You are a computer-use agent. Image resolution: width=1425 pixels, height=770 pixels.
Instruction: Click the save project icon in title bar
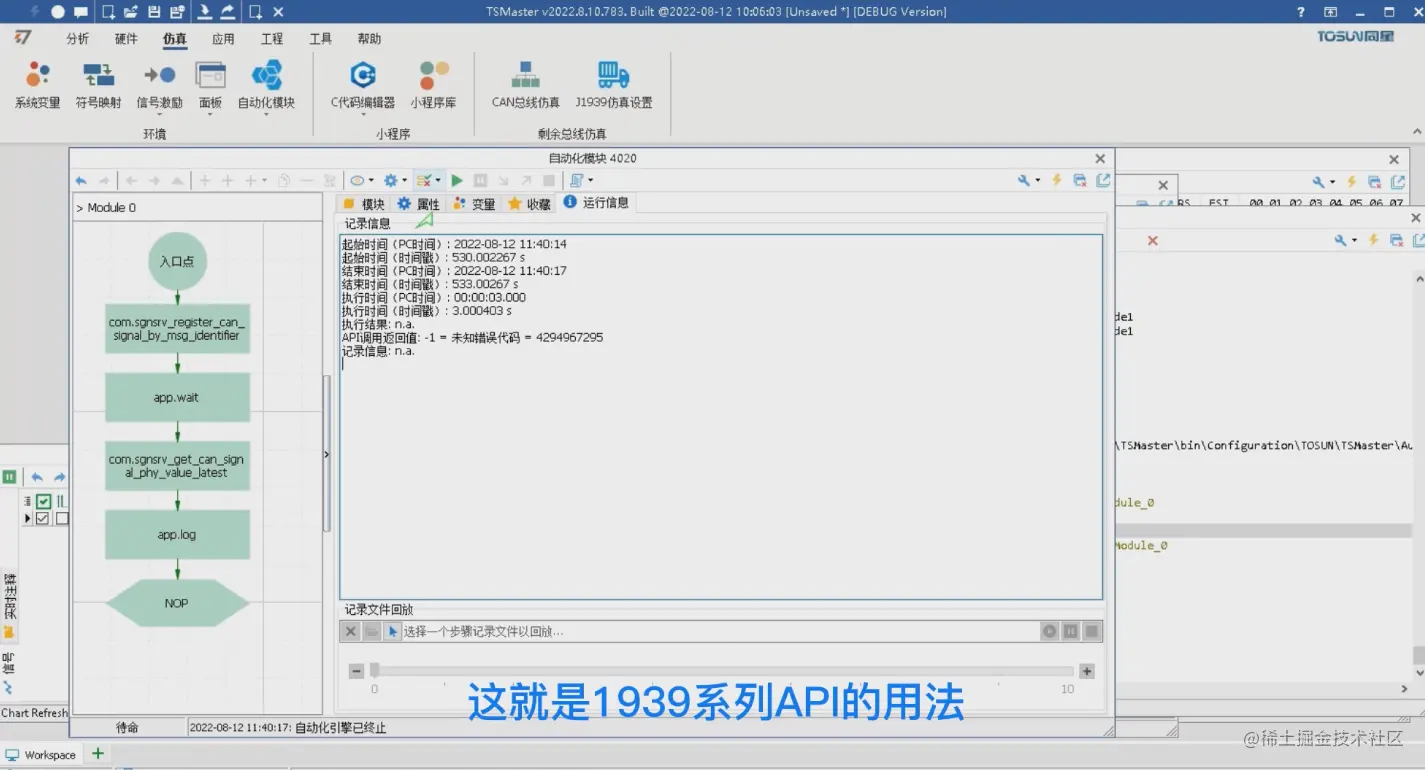pos(154,12)
